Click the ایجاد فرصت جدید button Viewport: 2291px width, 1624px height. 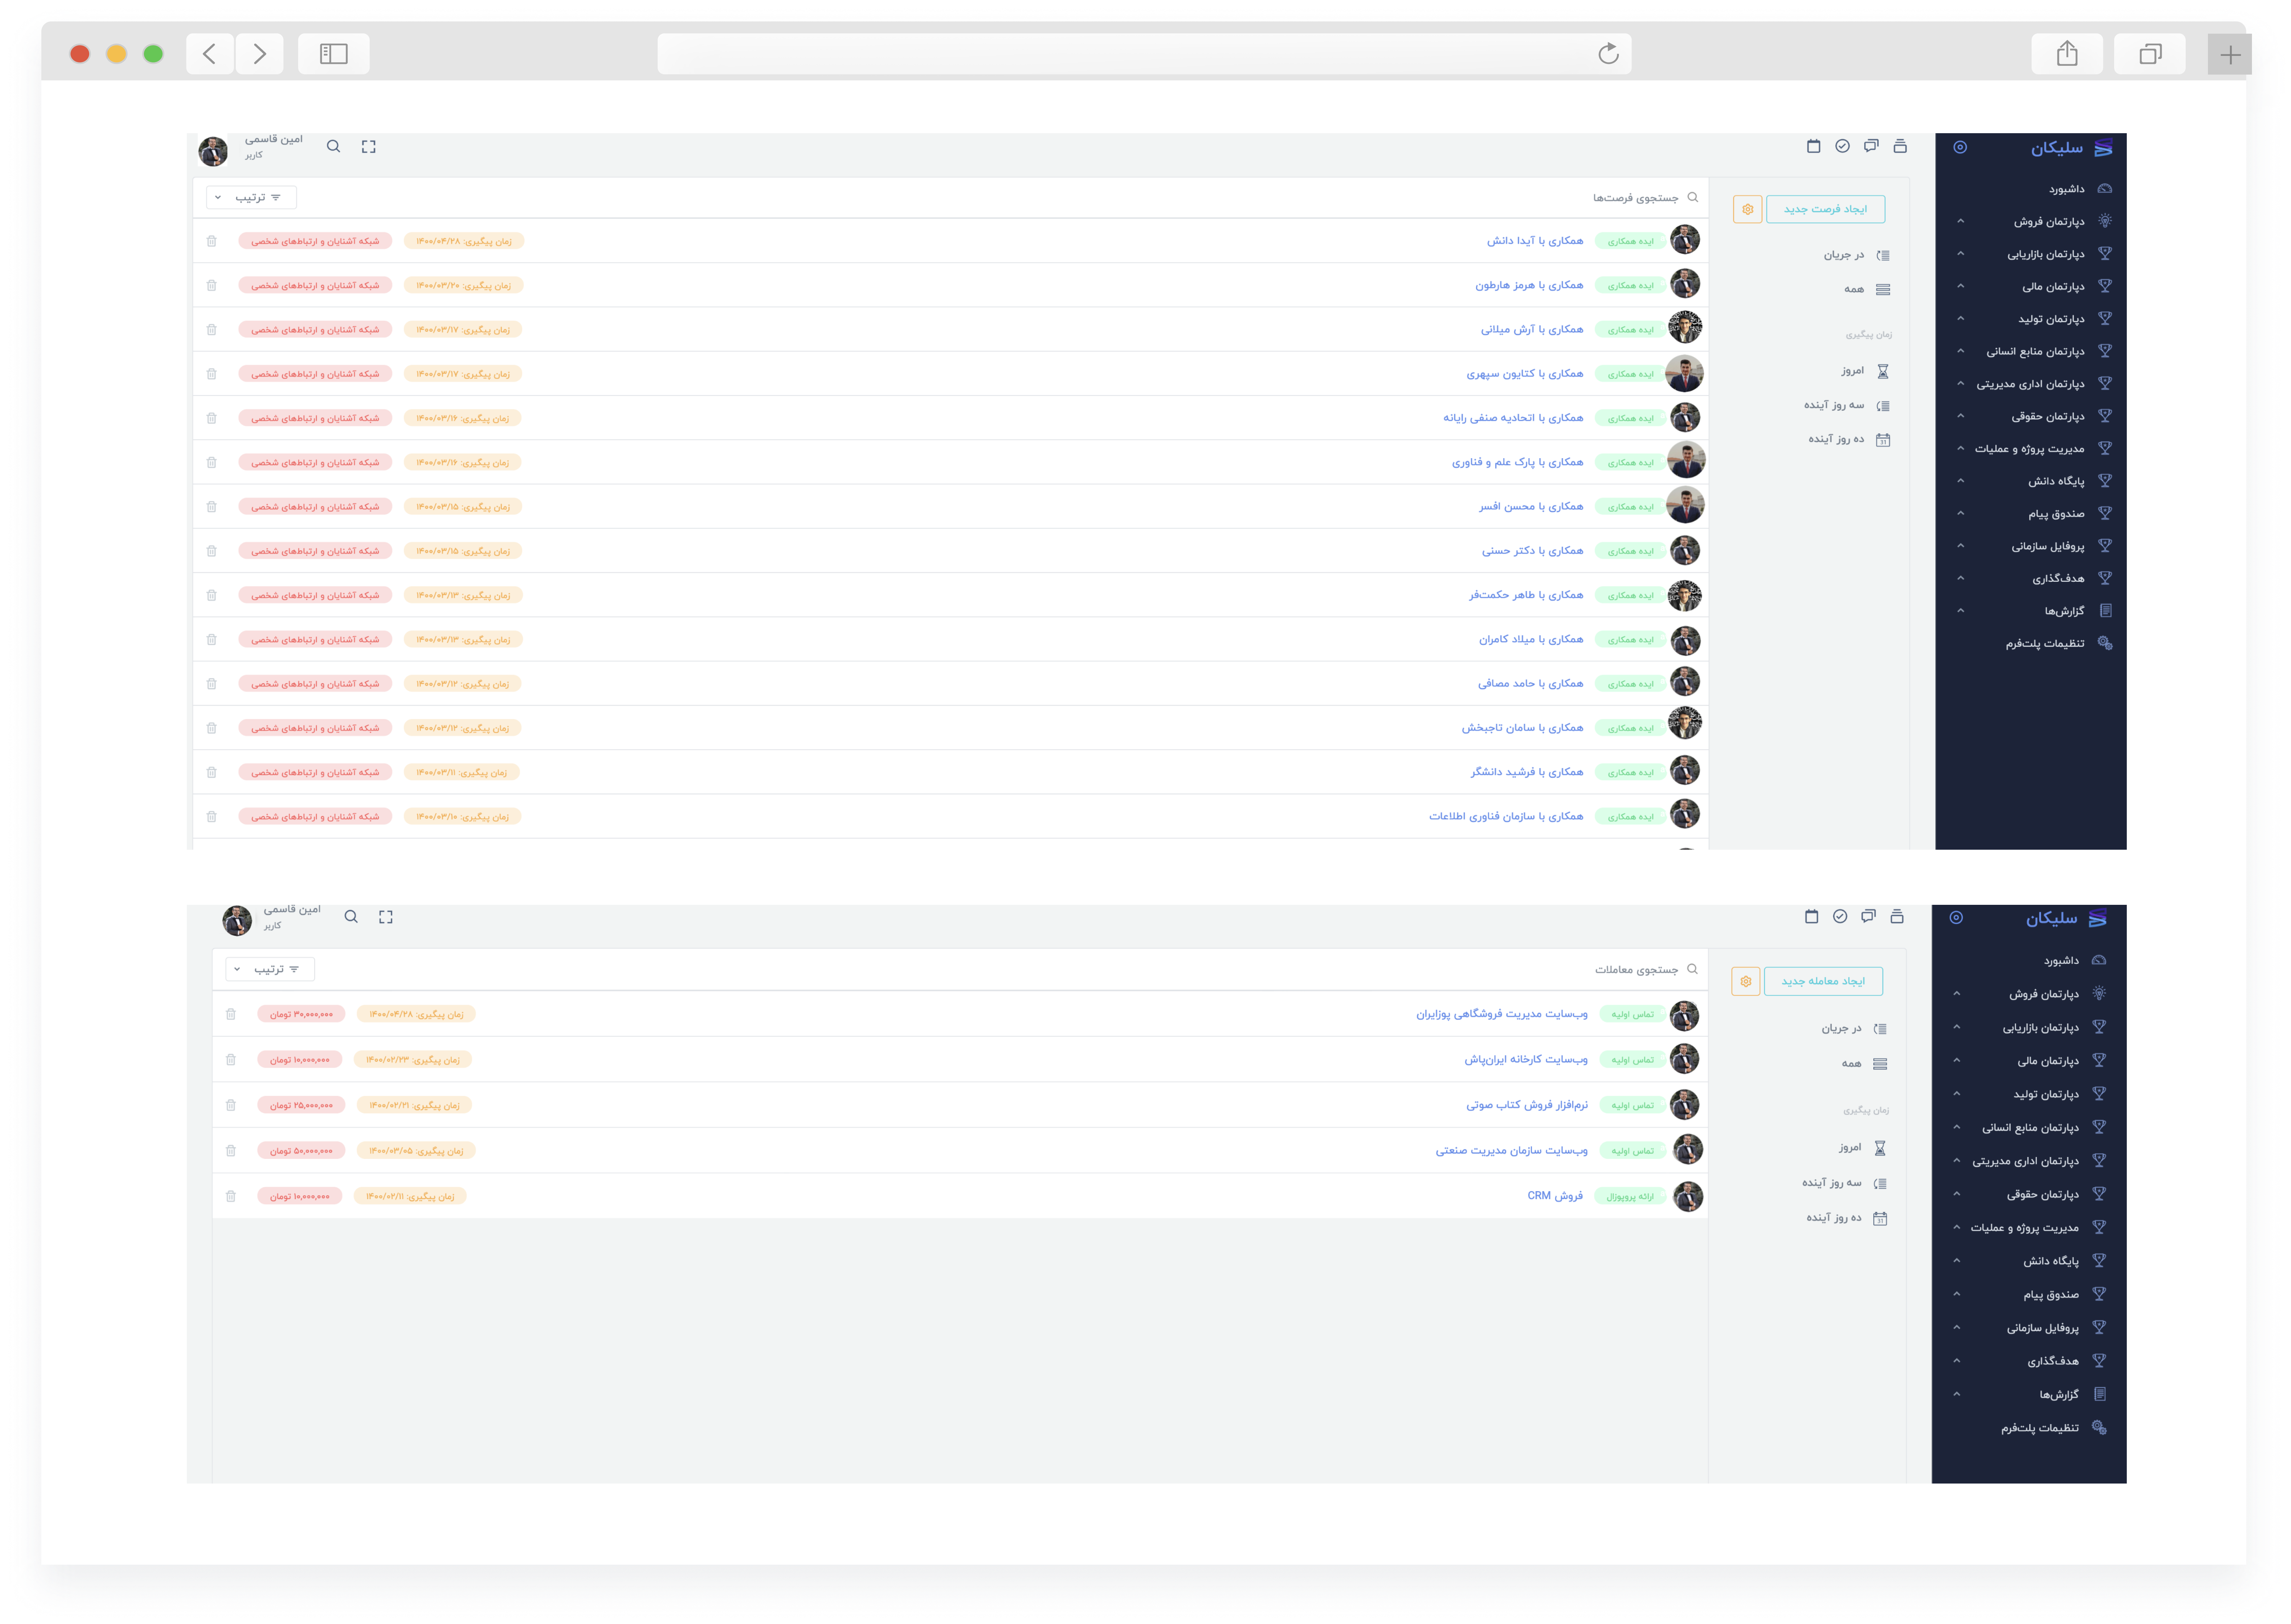point(1825,209)
